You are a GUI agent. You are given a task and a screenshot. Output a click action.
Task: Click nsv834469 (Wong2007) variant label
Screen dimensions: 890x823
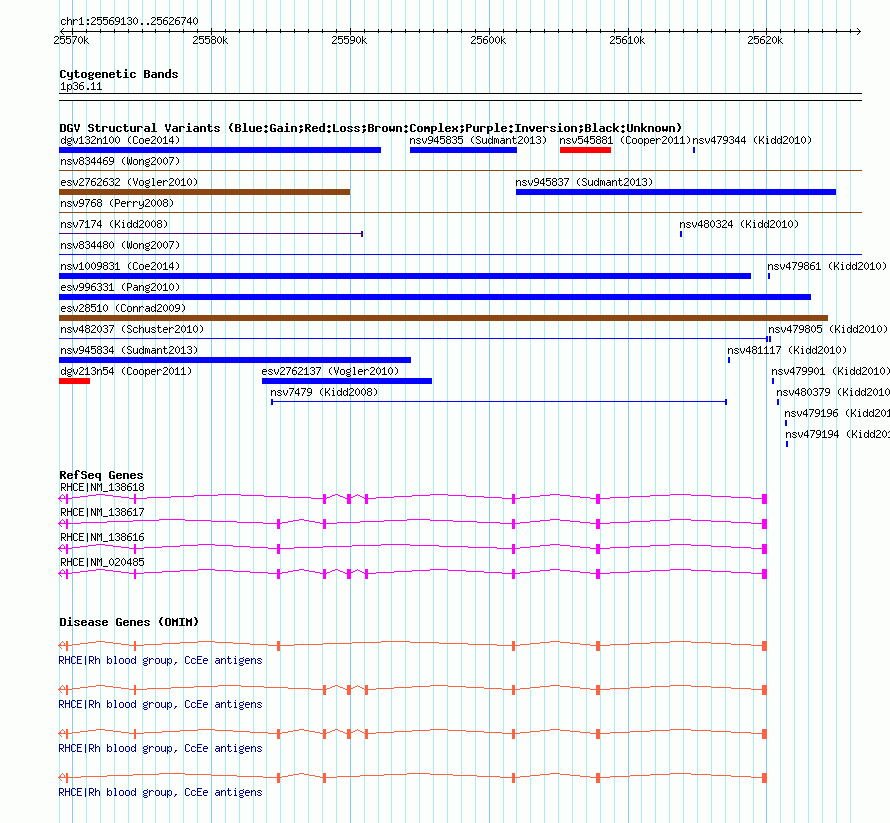(120, 161)
